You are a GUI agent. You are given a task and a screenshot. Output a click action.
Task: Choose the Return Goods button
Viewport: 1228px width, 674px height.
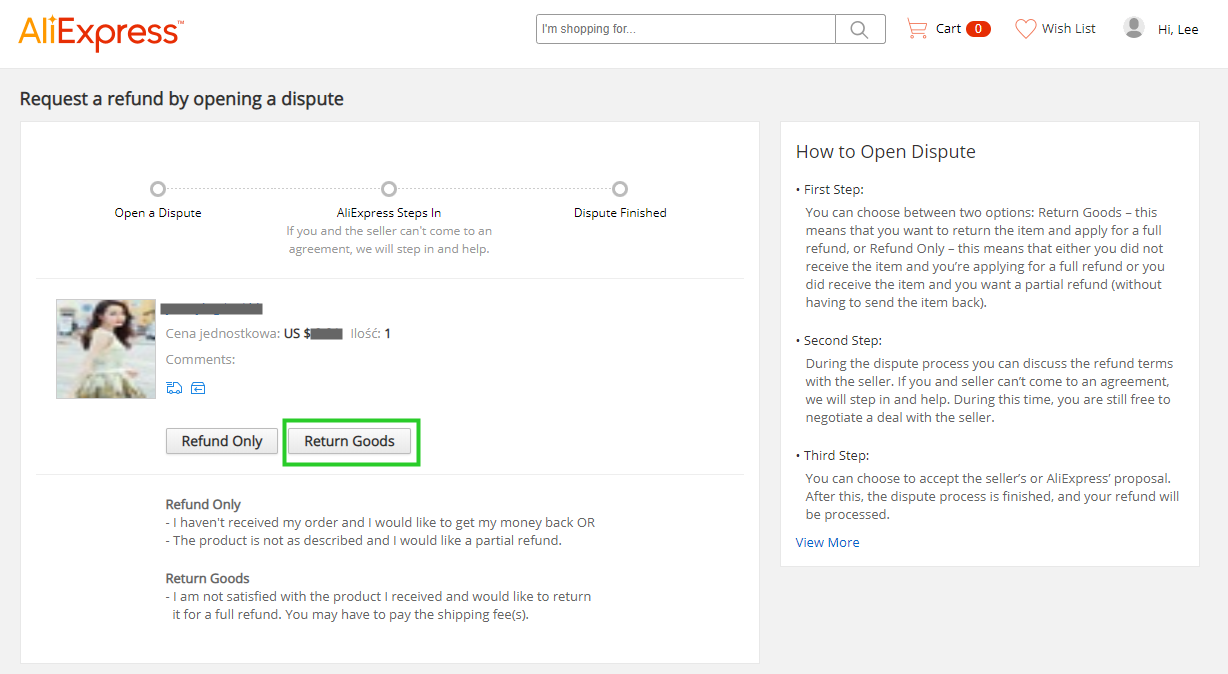click(x=349, y=441)
